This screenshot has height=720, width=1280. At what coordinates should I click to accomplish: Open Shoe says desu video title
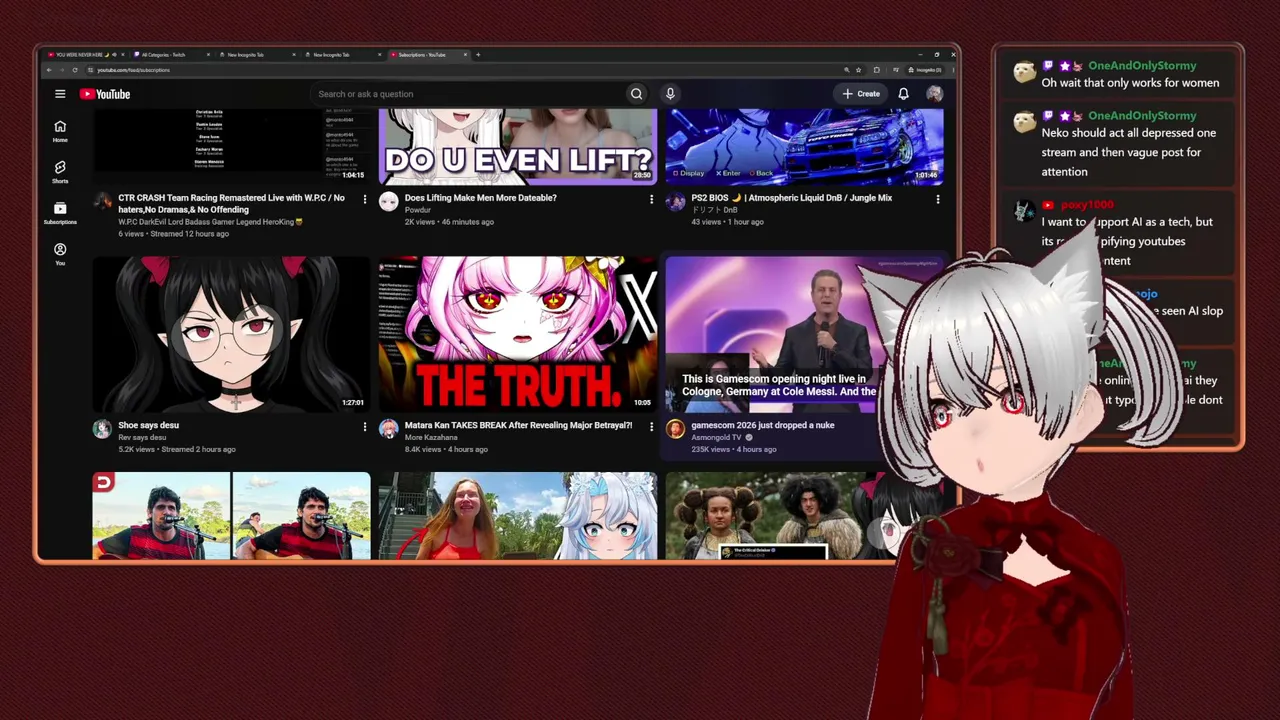click(x=148, y=425)
